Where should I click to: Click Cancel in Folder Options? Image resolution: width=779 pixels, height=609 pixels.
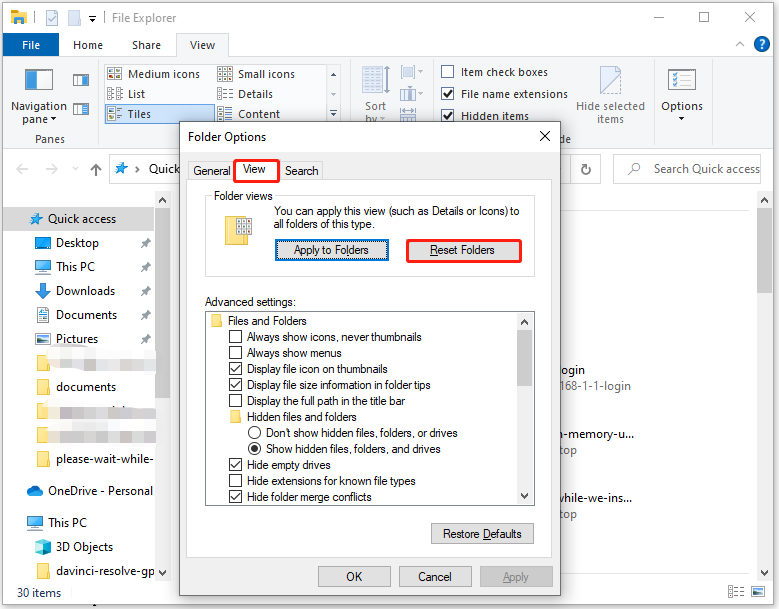tap(435, 576)
